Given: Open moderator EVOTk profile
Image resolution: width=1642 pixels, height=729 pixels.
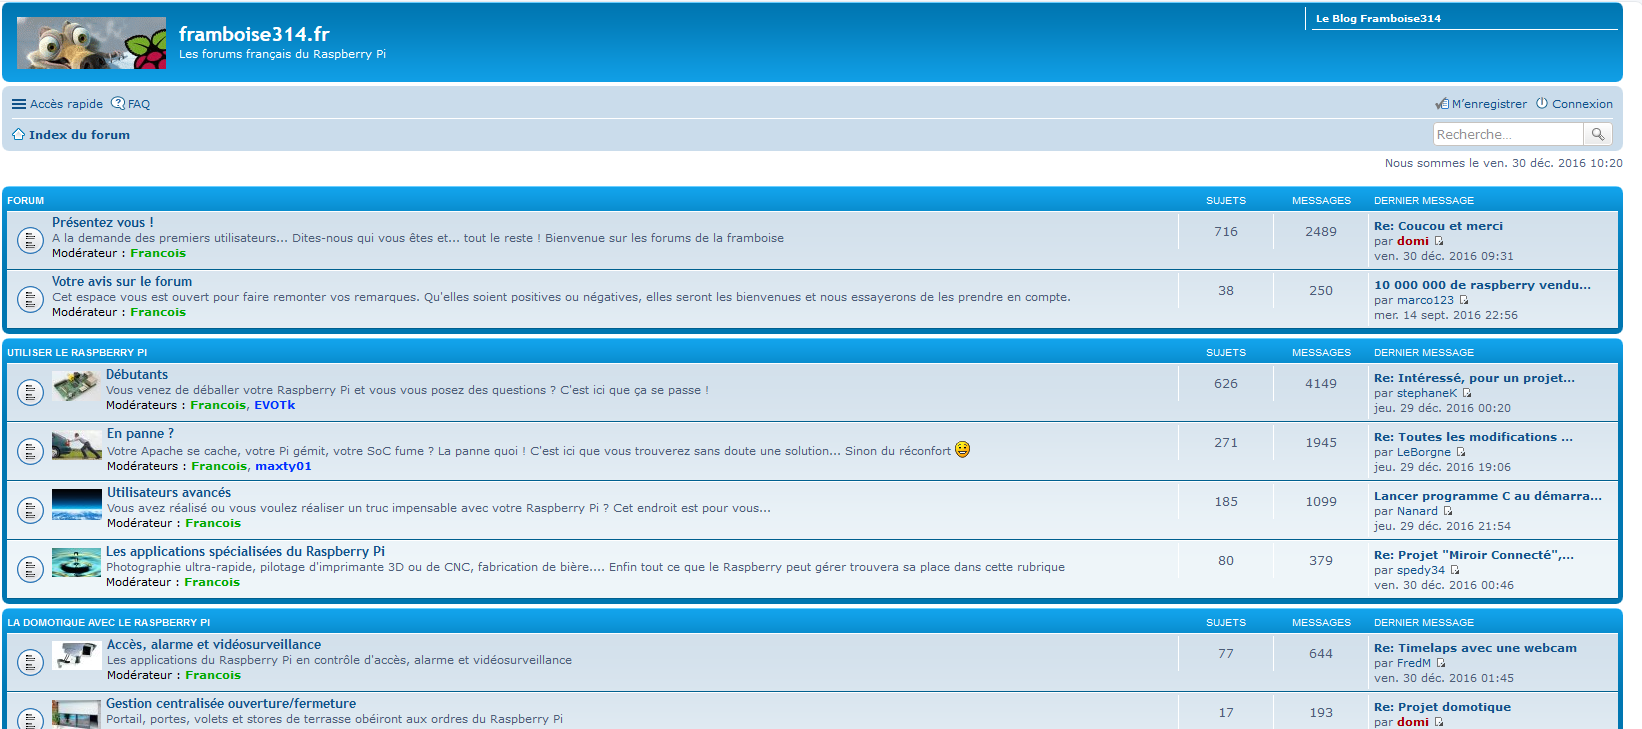Looking at the screenshot, I should click(x=275, y=405).
